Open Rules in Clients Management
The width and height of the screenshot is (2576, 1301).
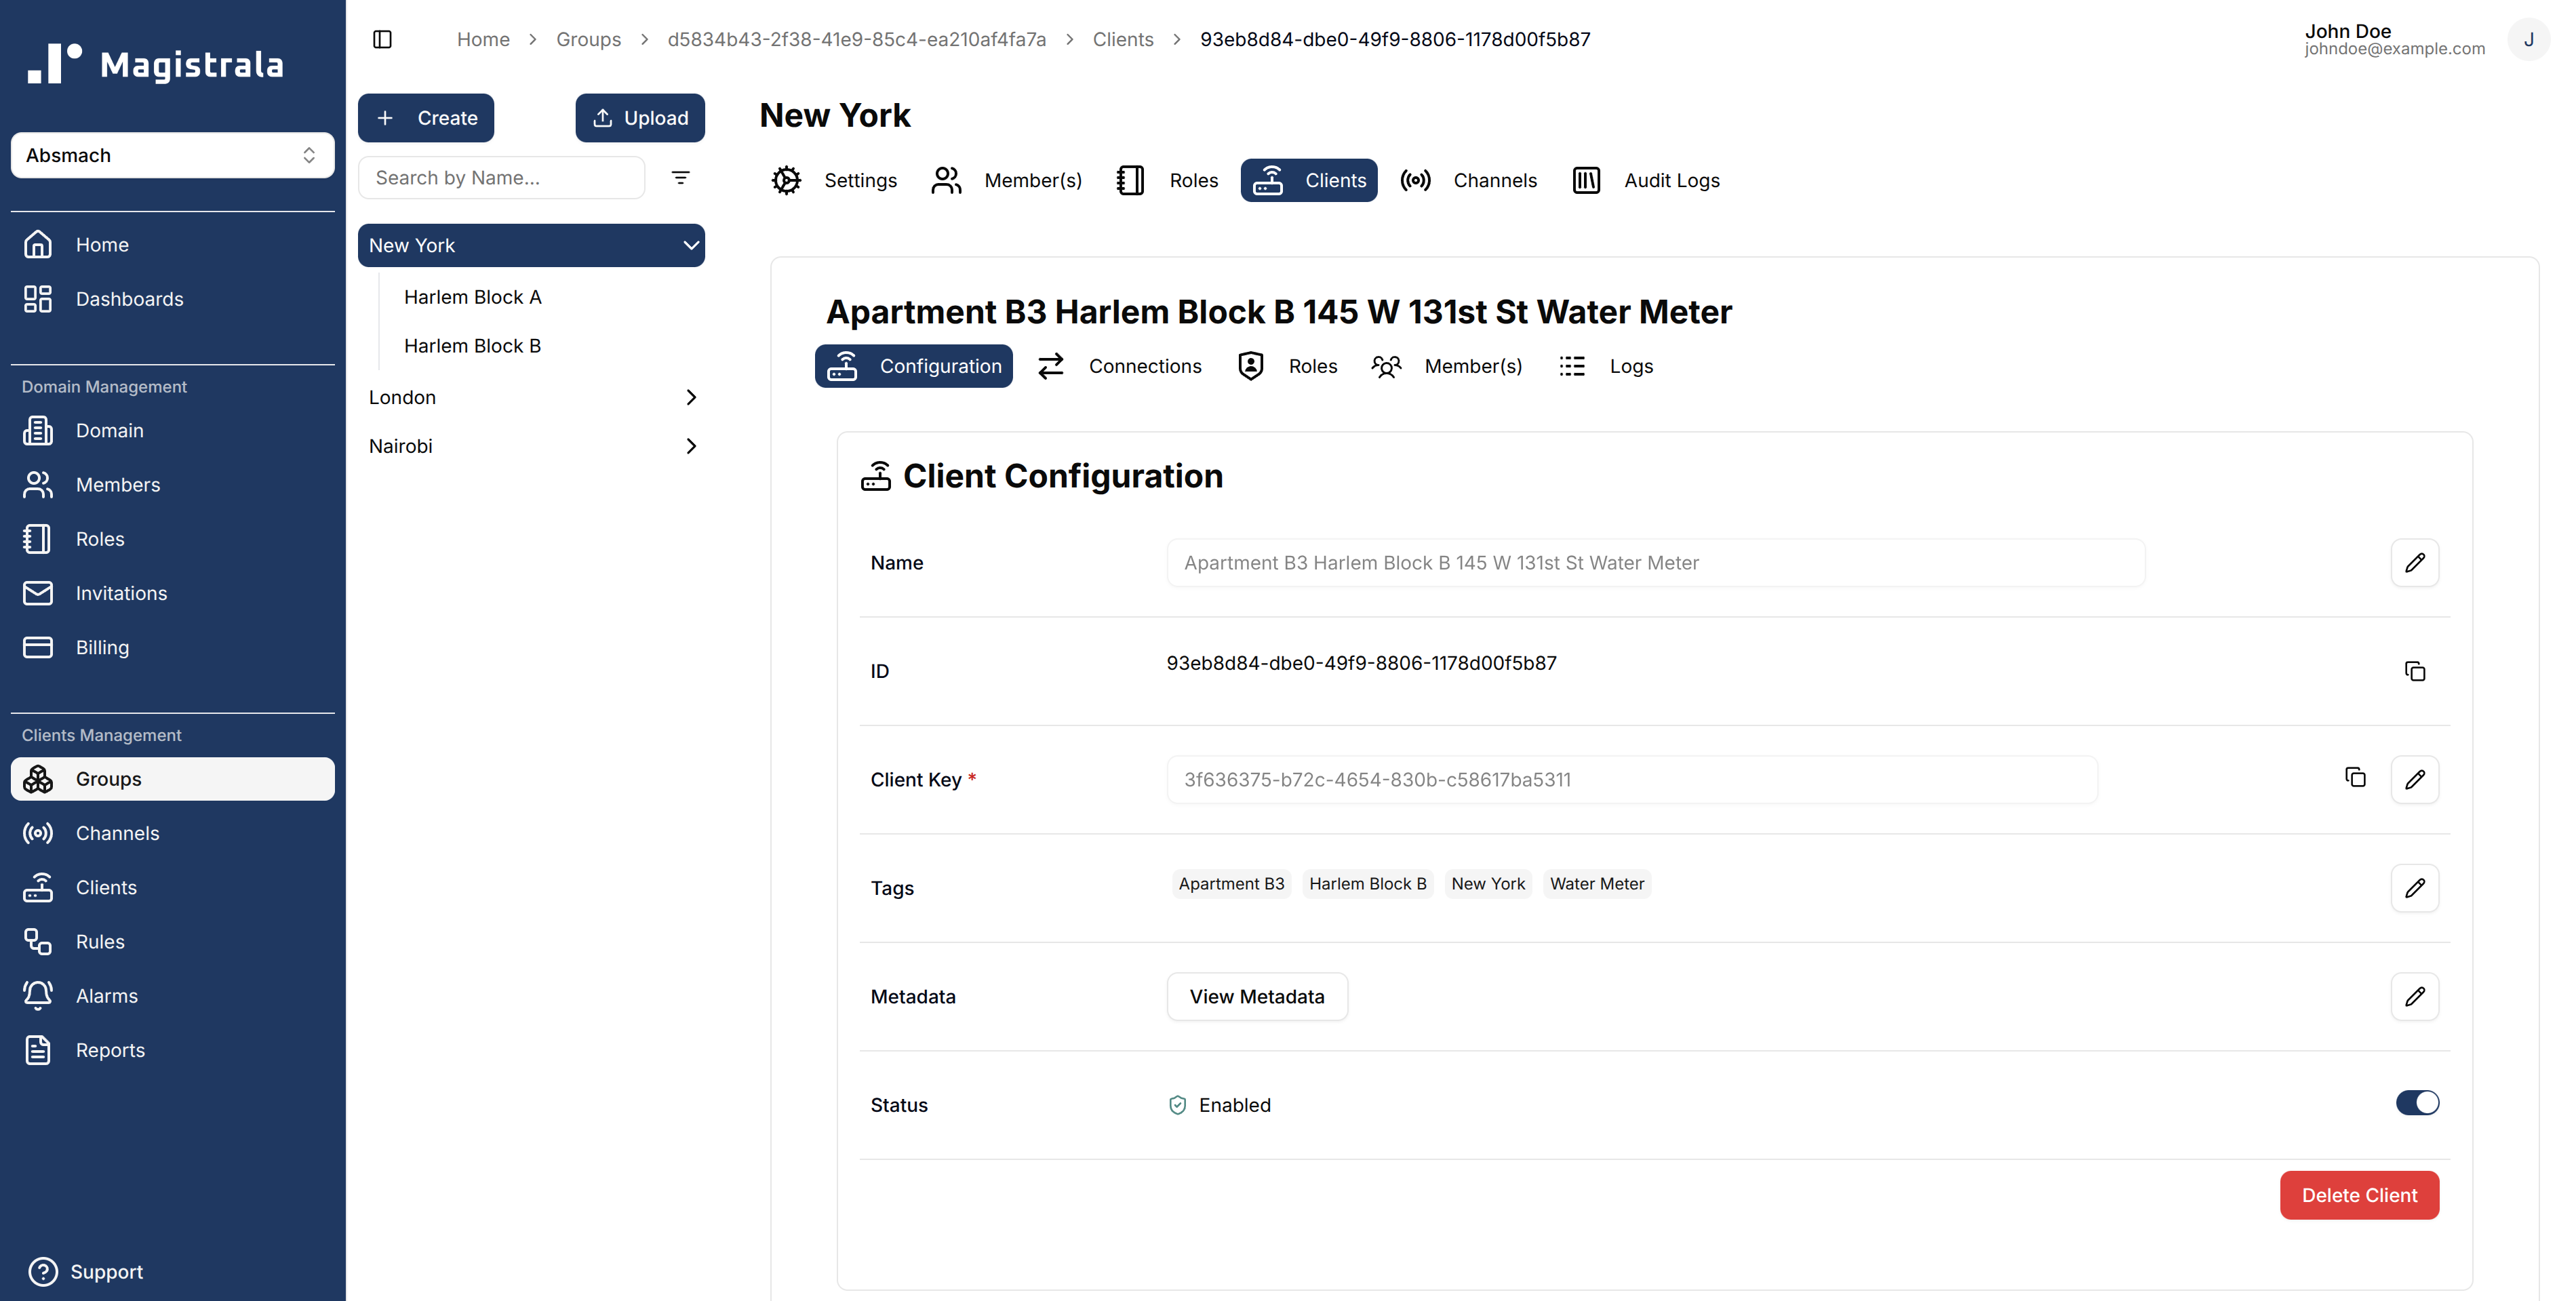point(100,941)
